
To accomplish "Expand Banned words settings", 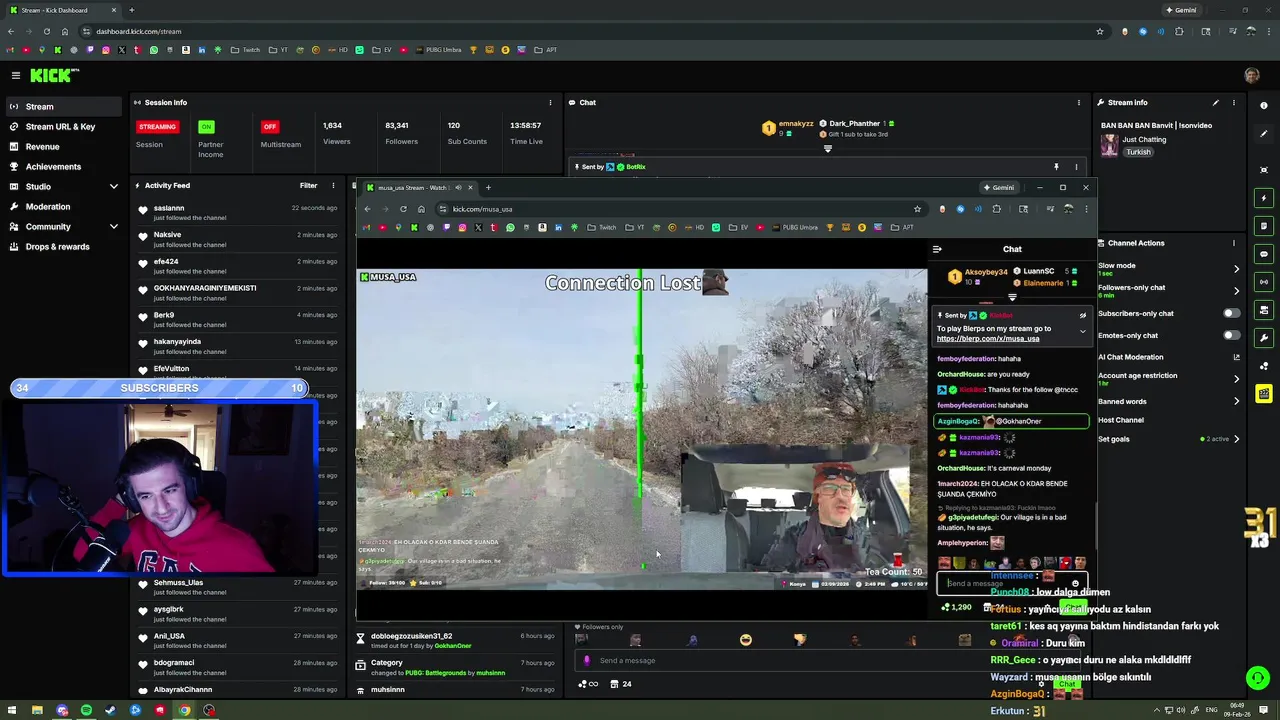I will pyautogui.click(x=1236, y=401).
